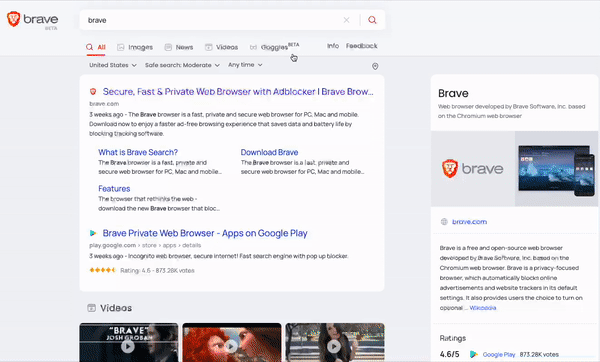The image size is (600, 362).
Task: Click the Google Play favicon beside second result
Action: click(x=93, y=233)
